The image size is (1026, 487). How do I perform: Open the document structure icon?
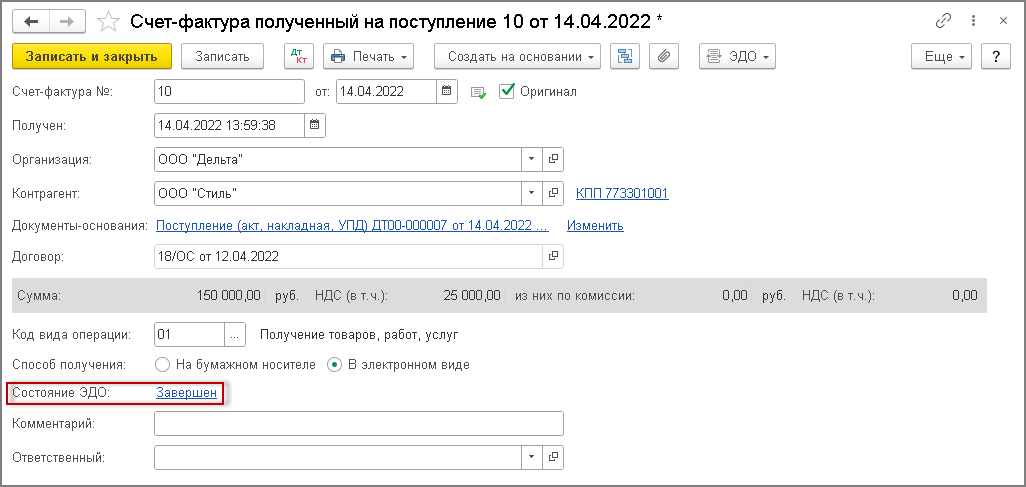click(x=625, y=57)
